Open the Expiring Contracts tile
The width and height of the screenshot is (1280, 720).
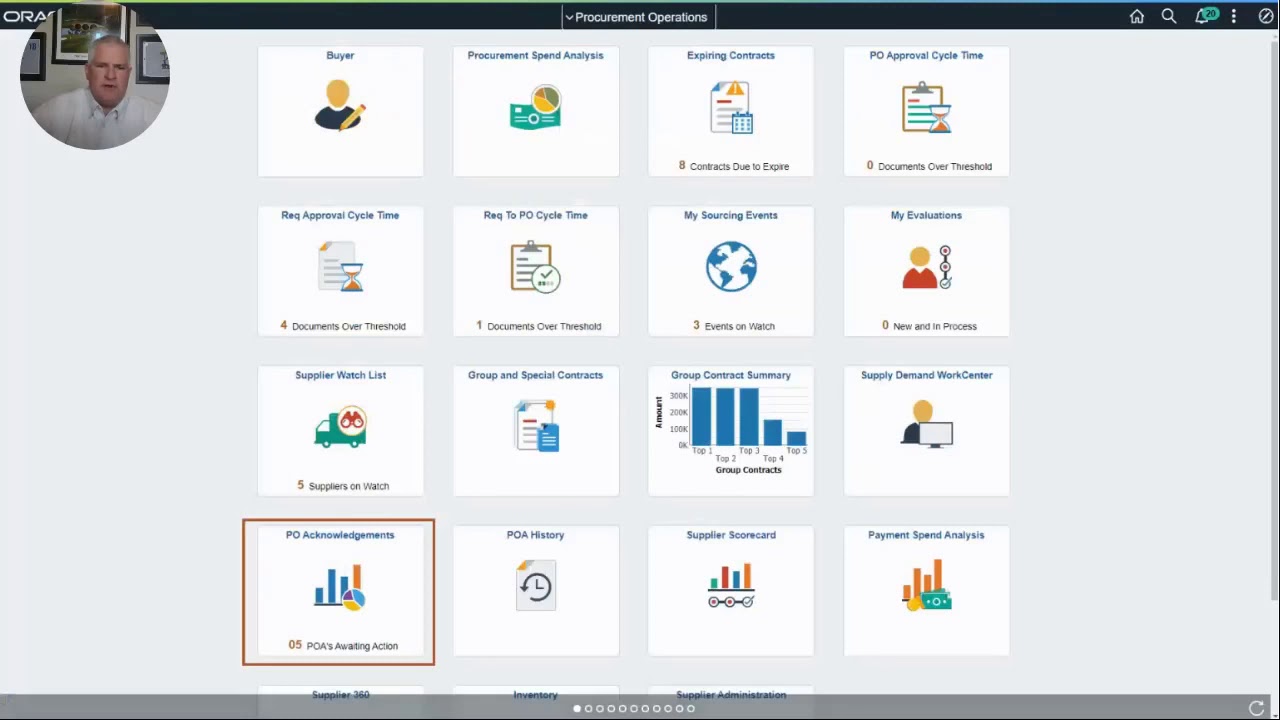tap(731, 111)
